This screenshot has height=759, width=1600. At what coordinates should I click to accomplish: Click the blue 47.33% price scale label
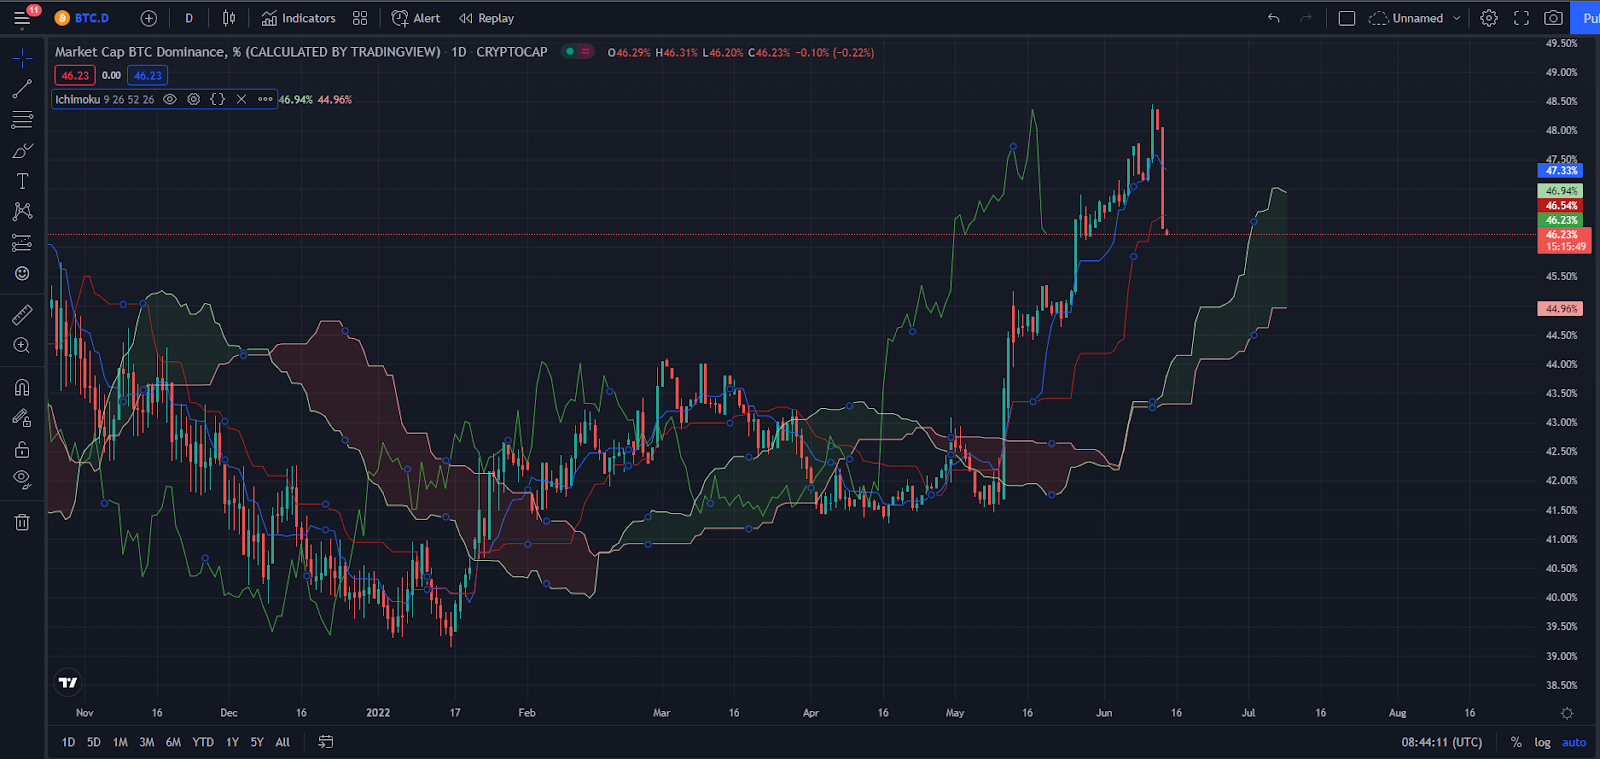coord(1560,171)
